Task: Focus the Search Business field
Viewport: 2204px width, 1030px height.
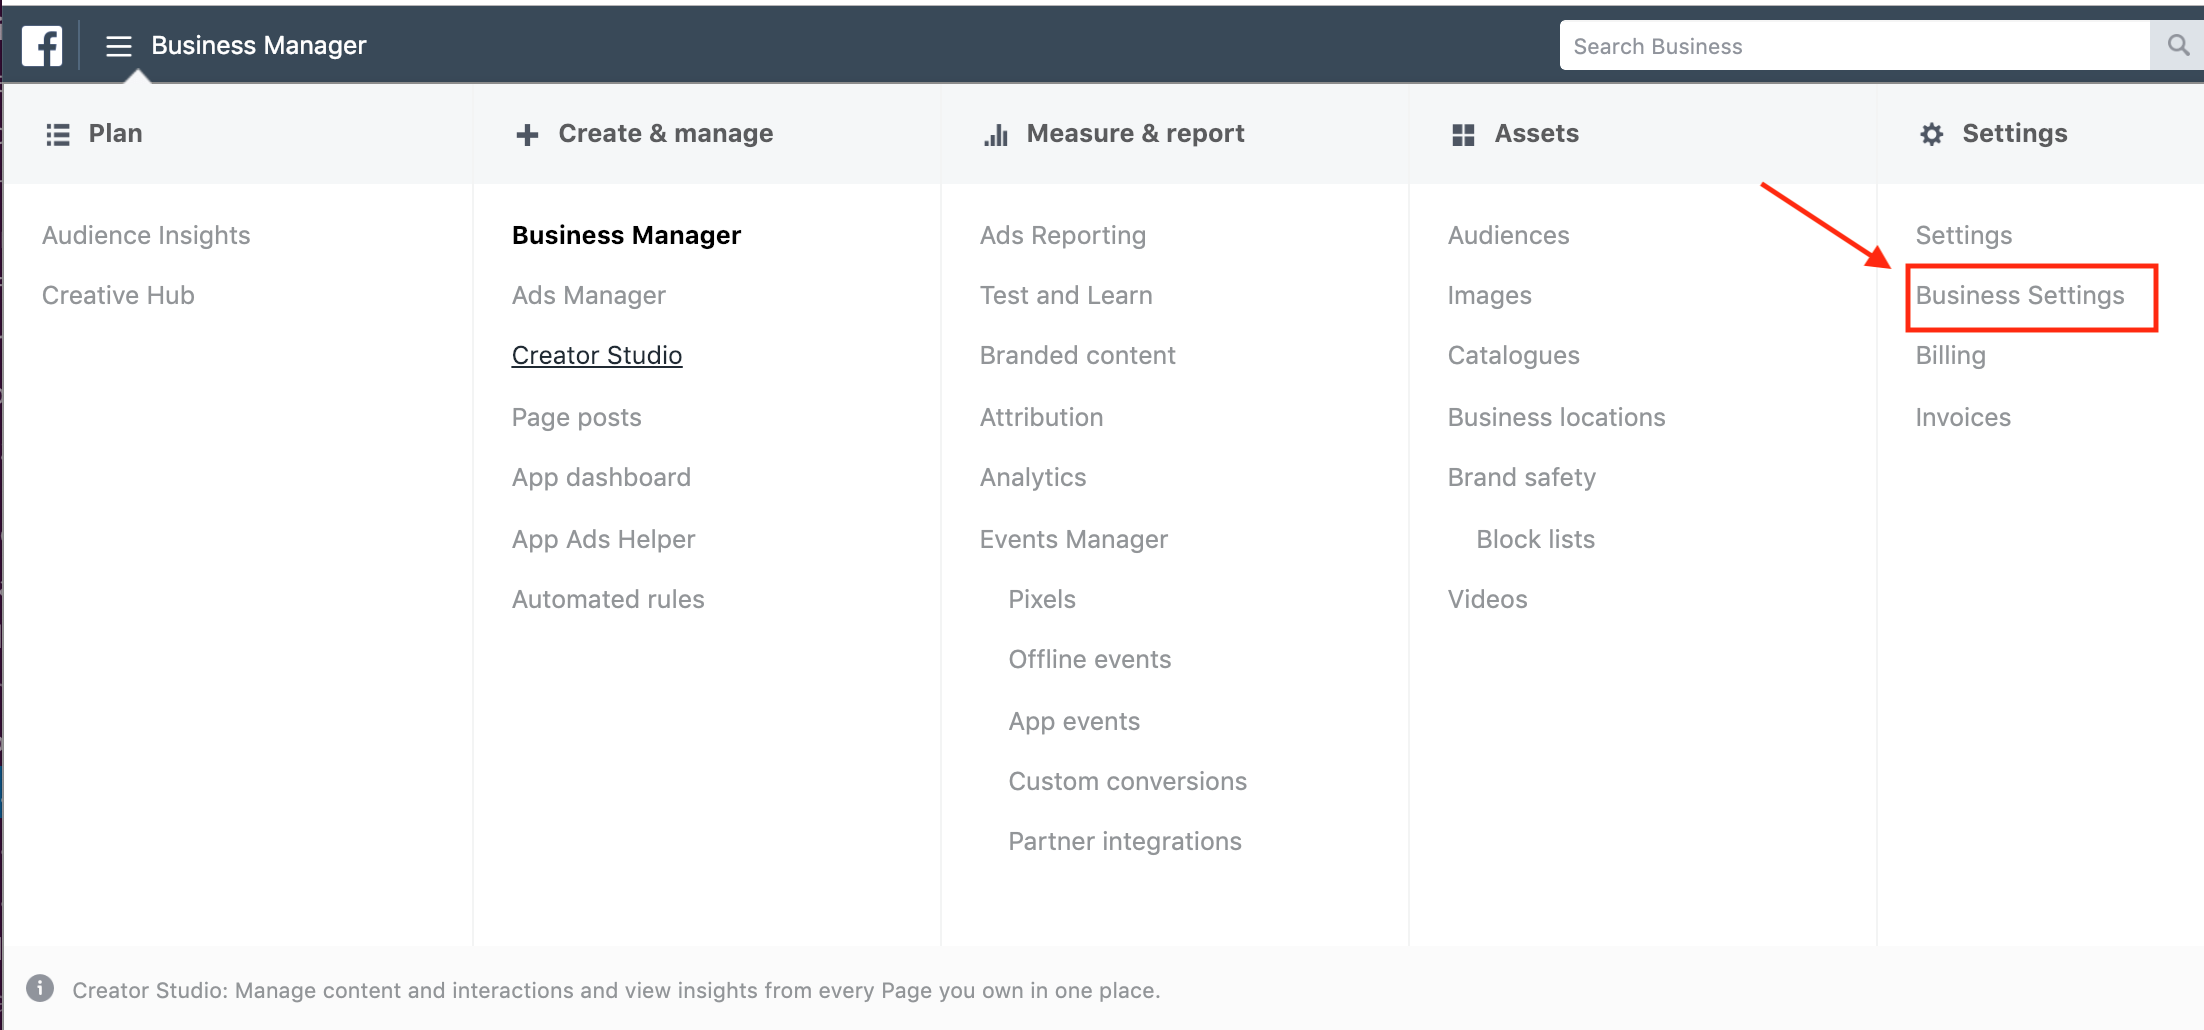Action: [x=1855, y=46]
